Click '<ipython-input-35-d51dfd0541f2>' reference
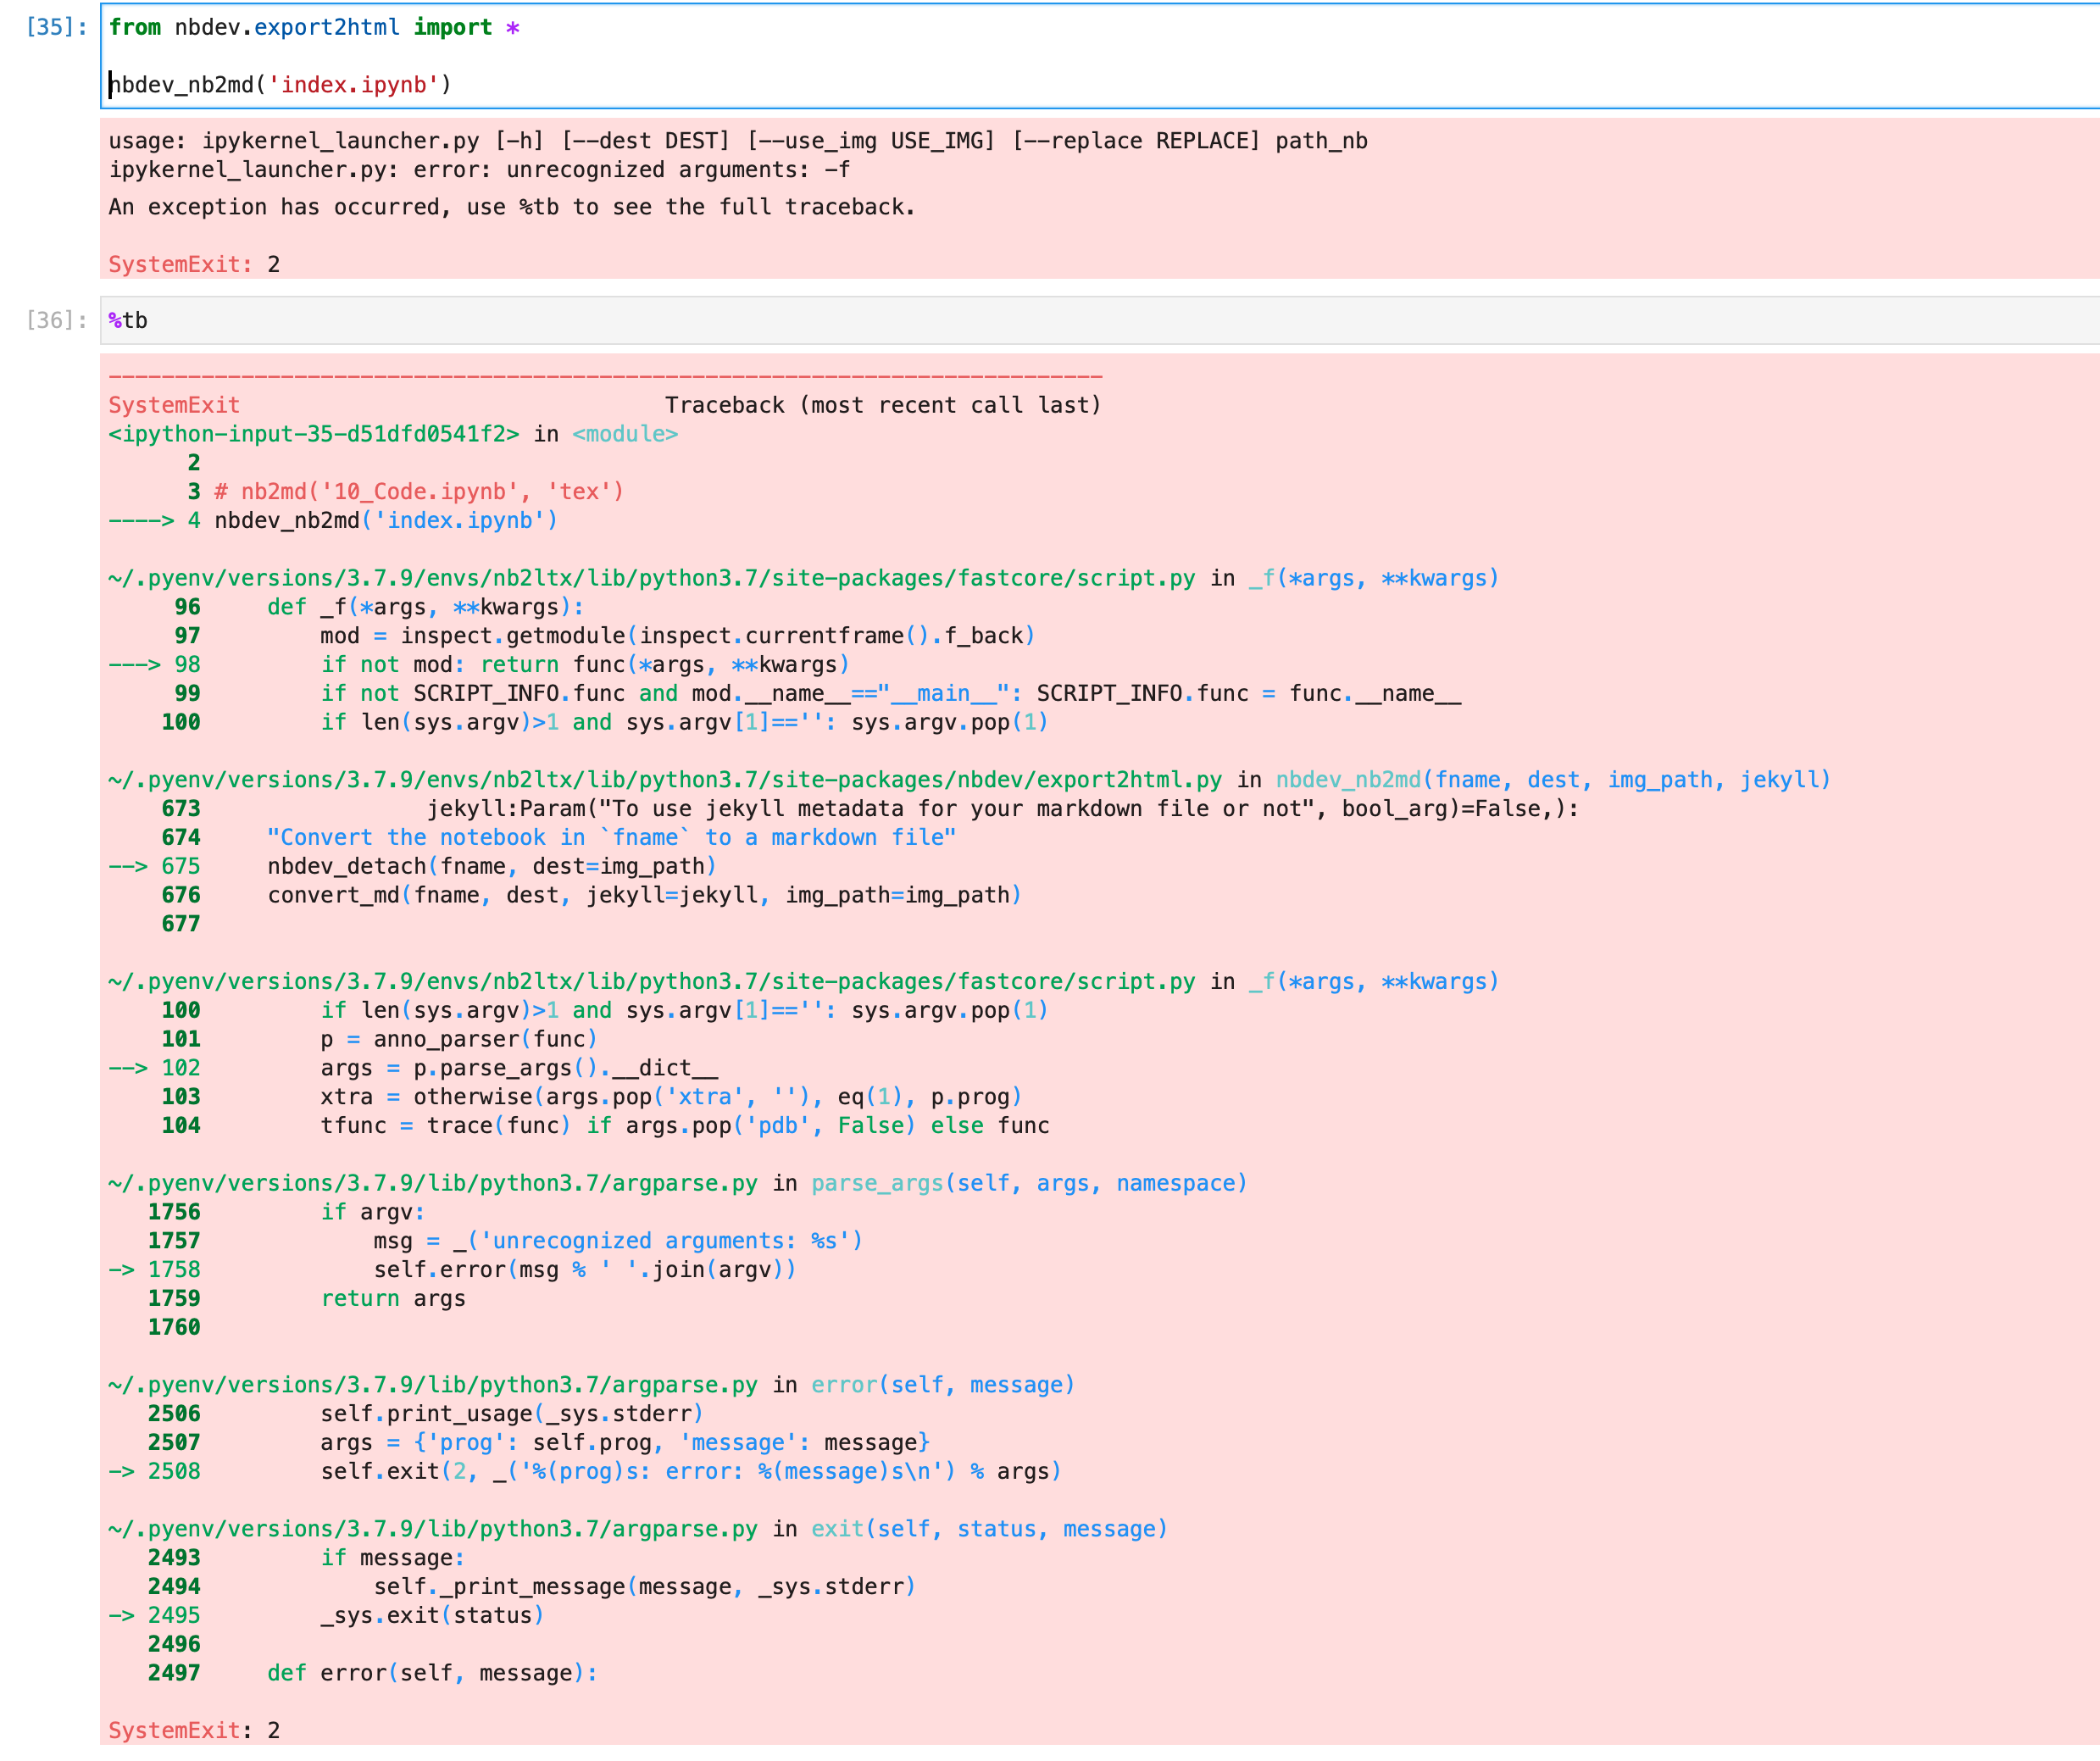Screen dimensions: 2100x1761 (x=314, y=434)
